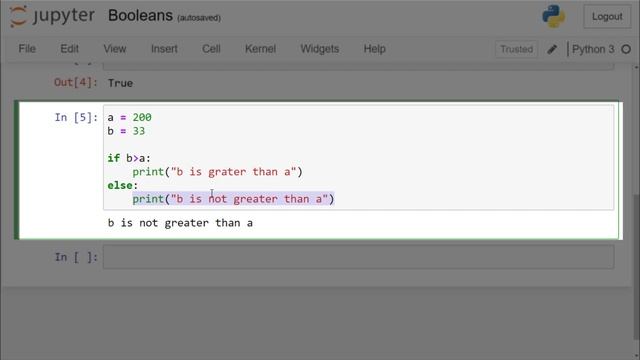Click the Out[4] True output value
The height and width of the screenshot is (360, 640).
(120, 83)
